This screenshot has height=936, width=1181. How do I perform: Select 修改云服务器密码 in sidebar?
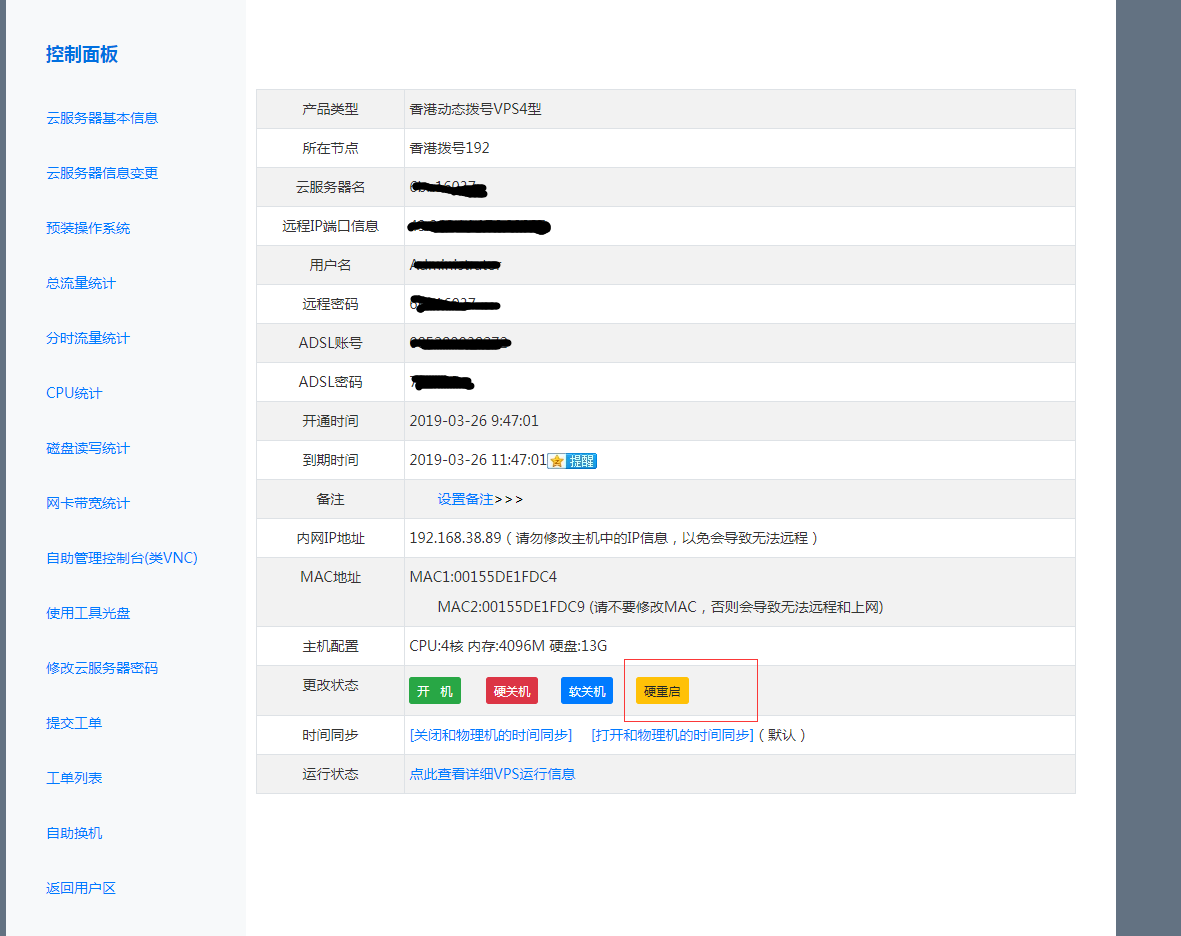pyautogui.click(x=102, y=668)
